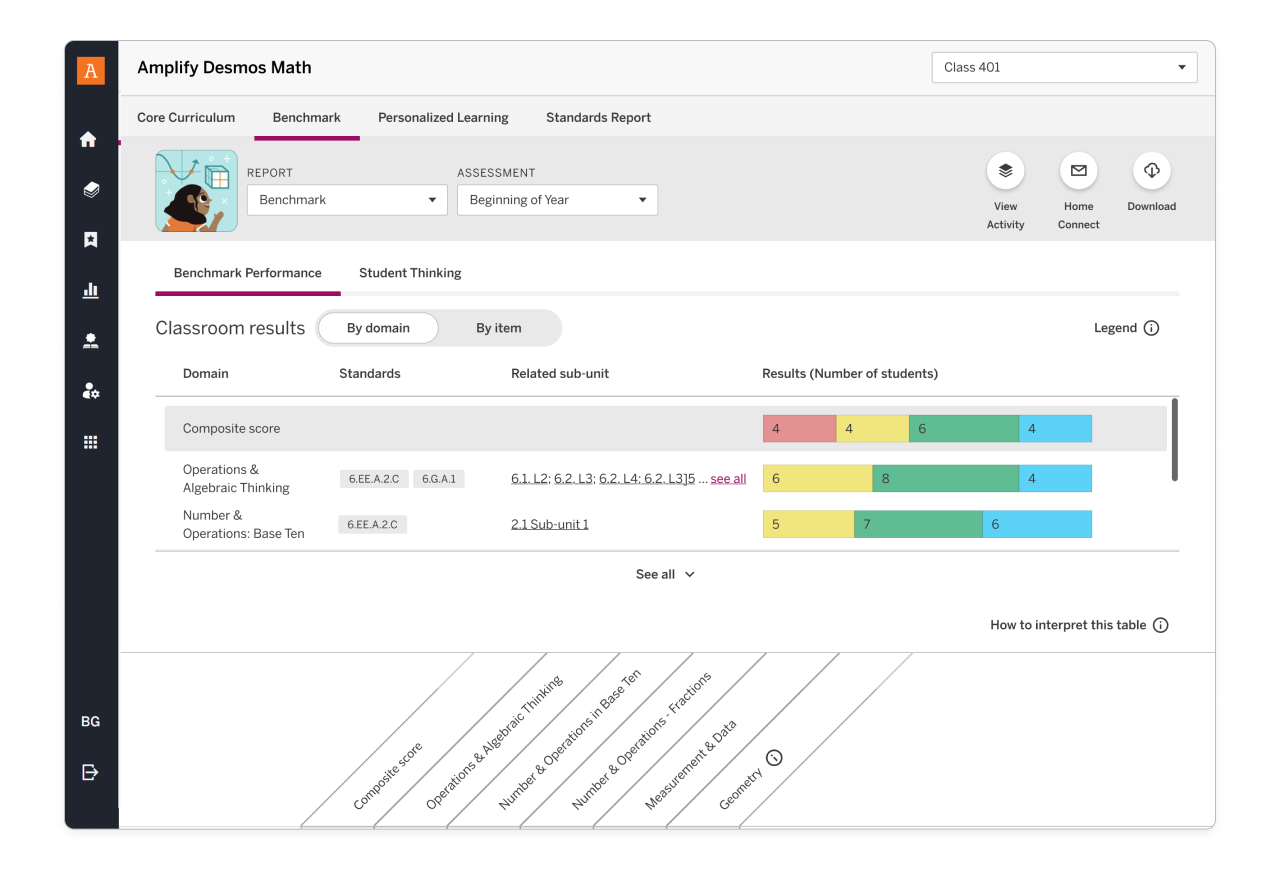Open the stacked books library icon
Viewport: 1280px width, 870px height.
(x=91, y=190)
